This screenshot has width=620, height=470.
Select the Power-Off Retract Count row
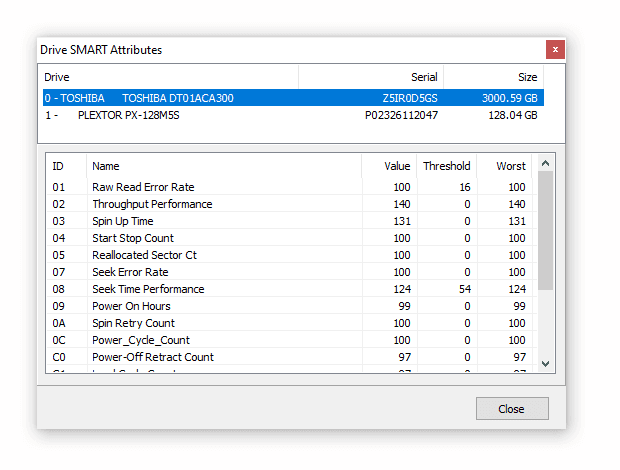click(x=292, y=357)
